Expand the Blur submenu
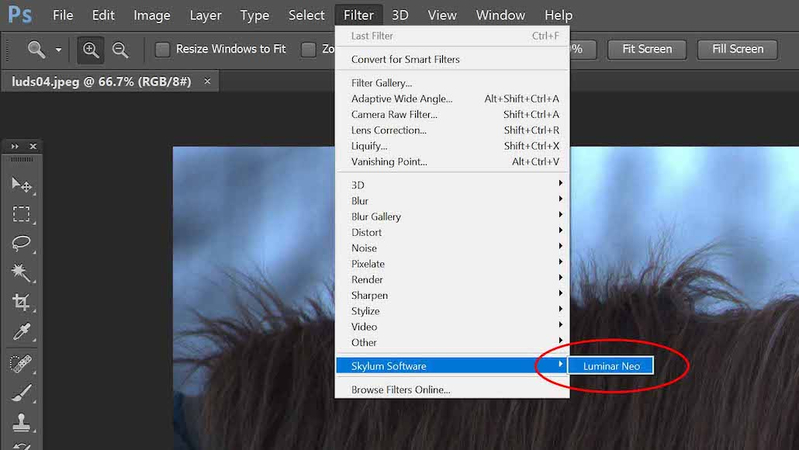 [x=452, y=201]
